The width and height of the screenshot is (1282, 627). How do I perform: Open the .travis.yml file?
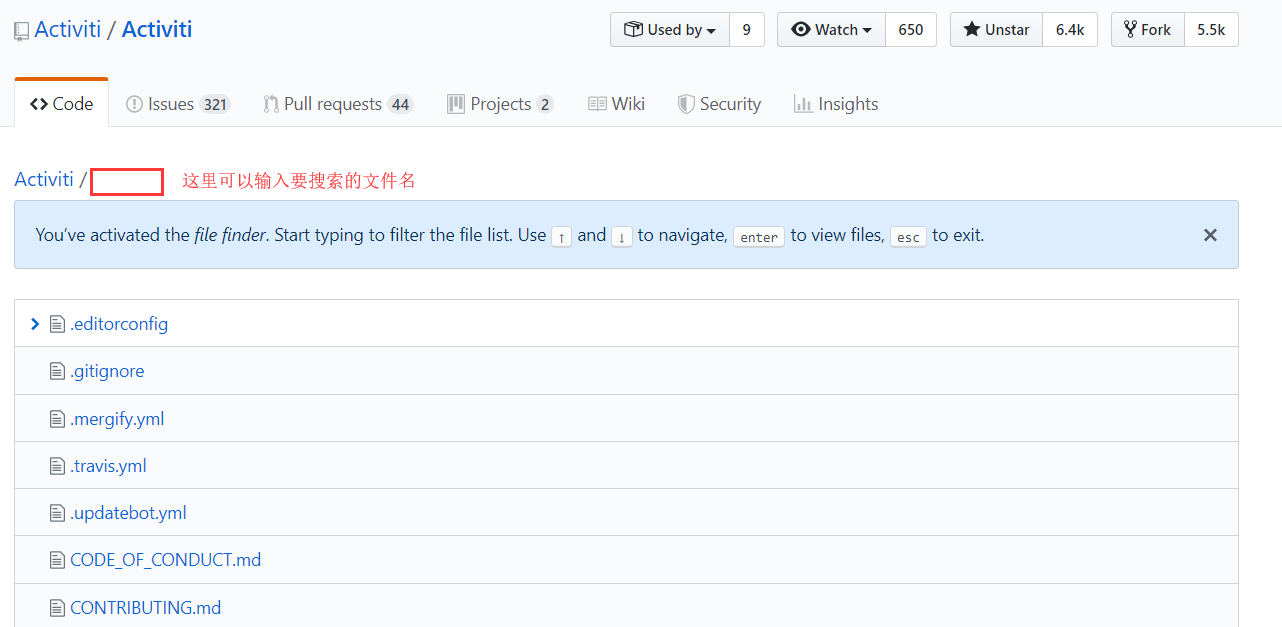(x=108, y=466)
